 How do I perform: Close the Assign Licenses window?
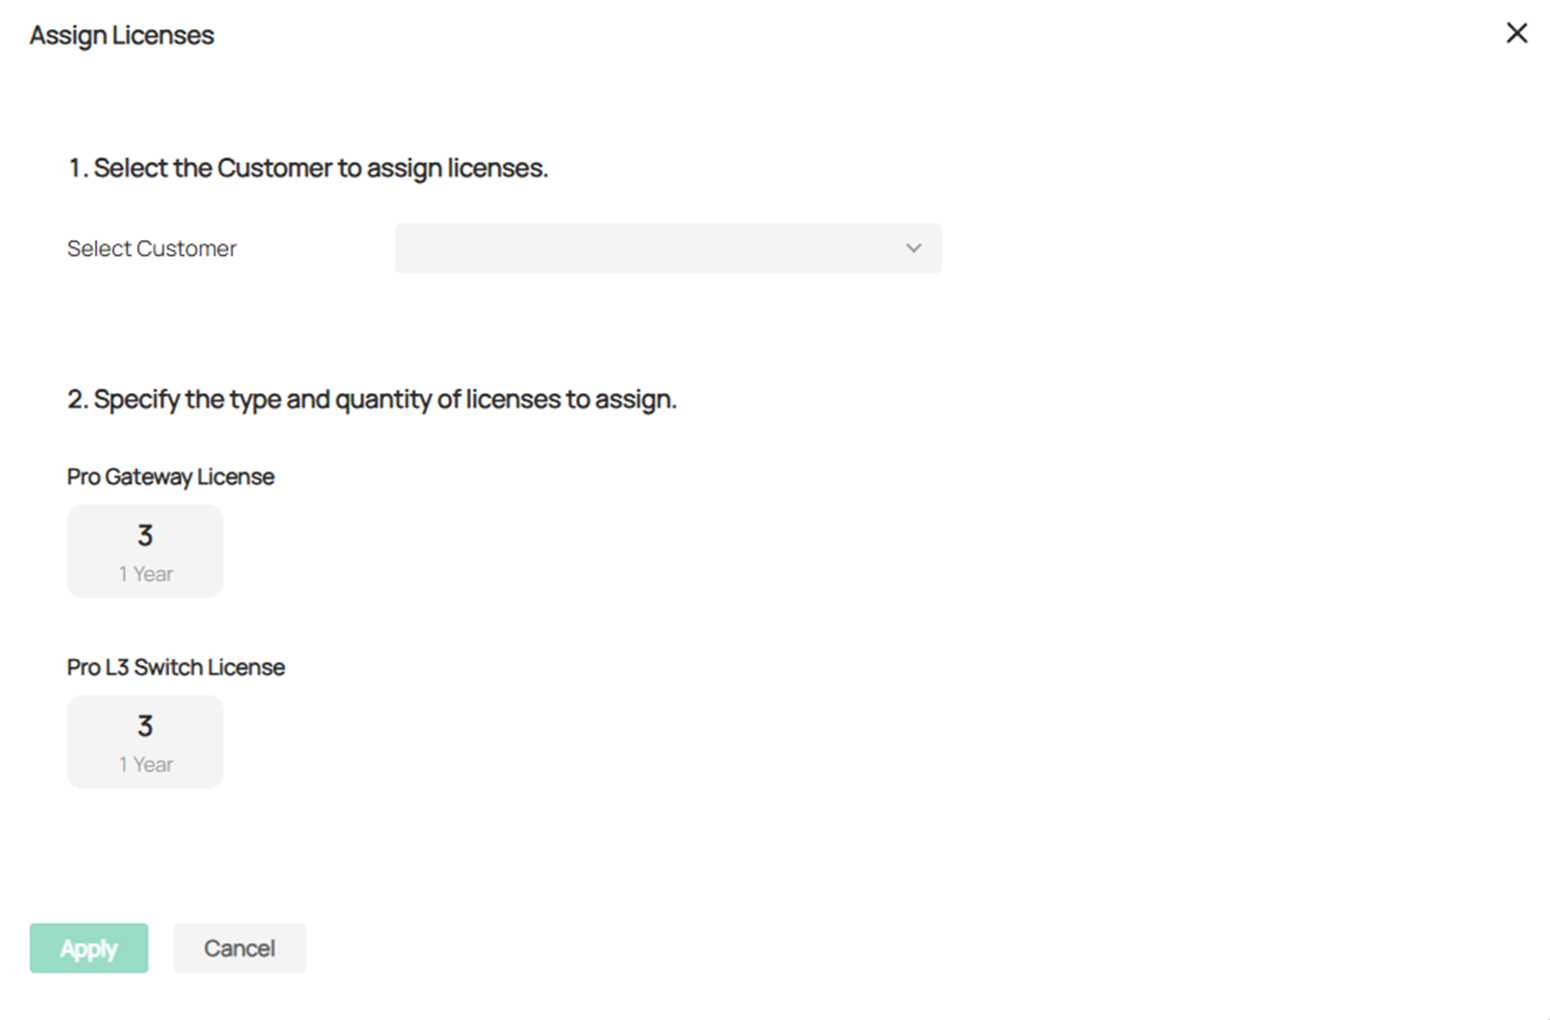[x=1516, y=33]
